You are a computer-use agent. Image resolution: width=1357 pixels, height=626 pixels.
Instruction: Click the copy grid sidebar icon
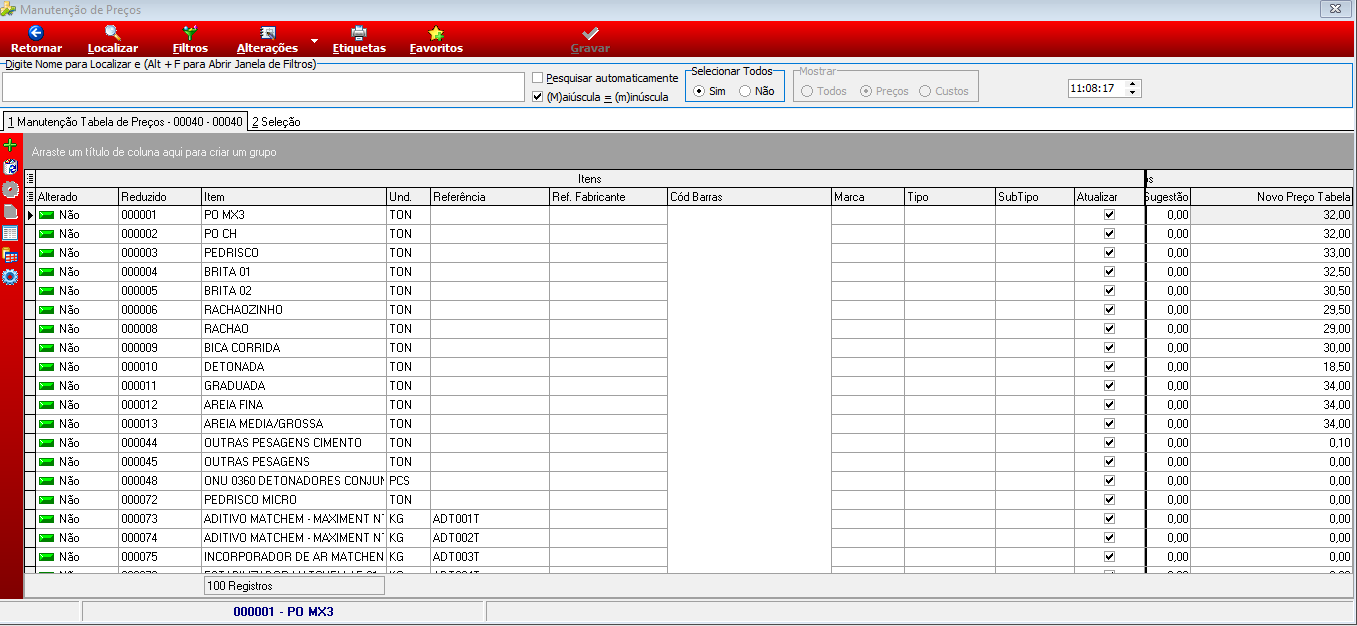tap(10, 255)
